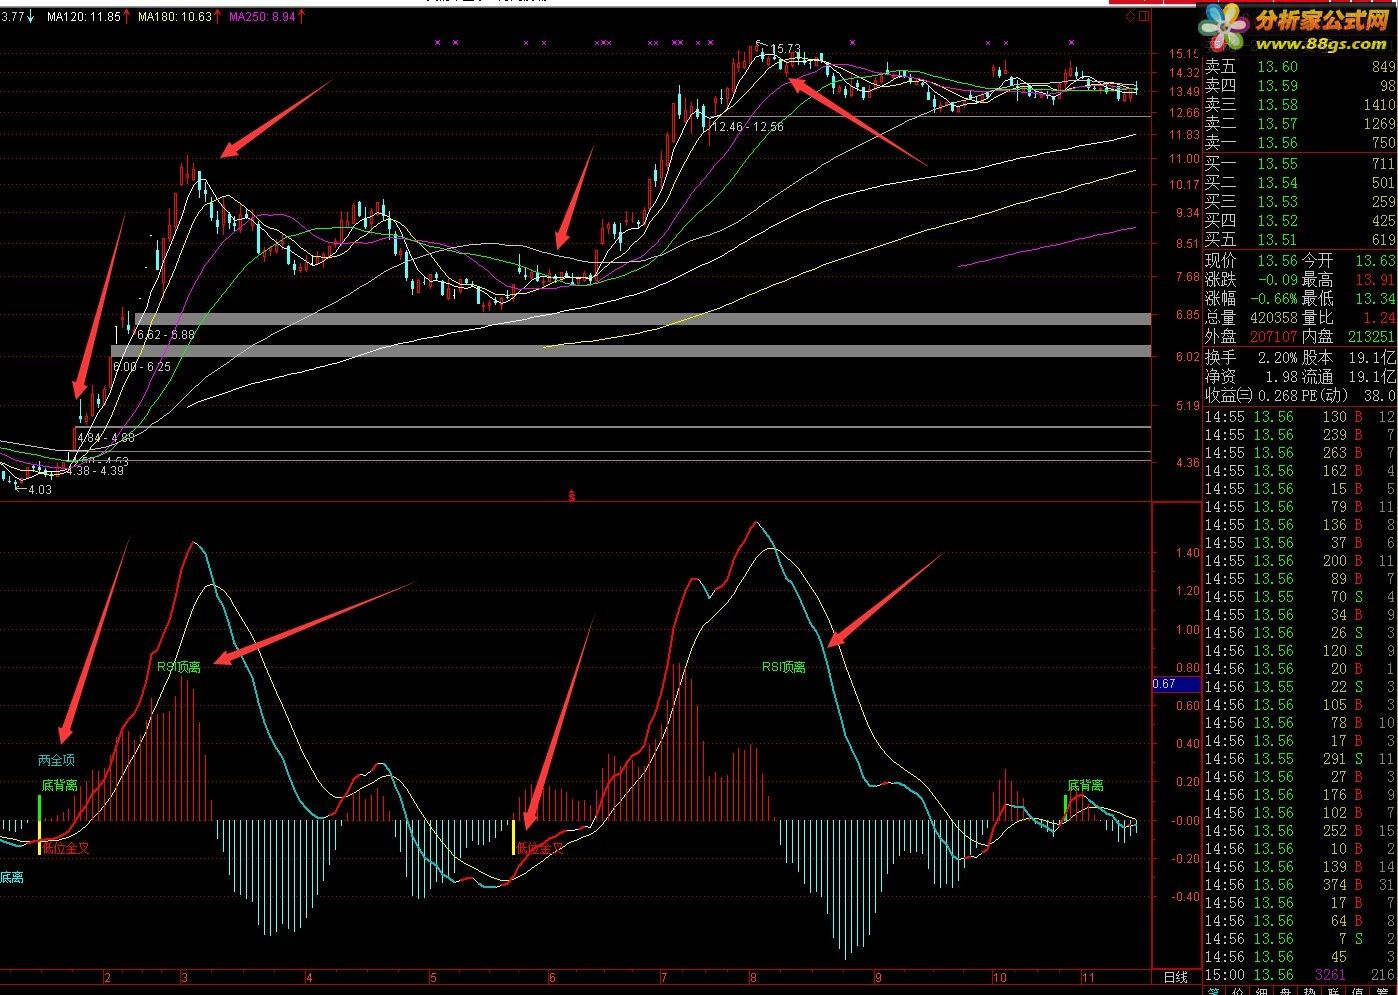Screen dimensions: 1398x995
Task: Click the 最高 13.91 value
Action: [1375, 280]
